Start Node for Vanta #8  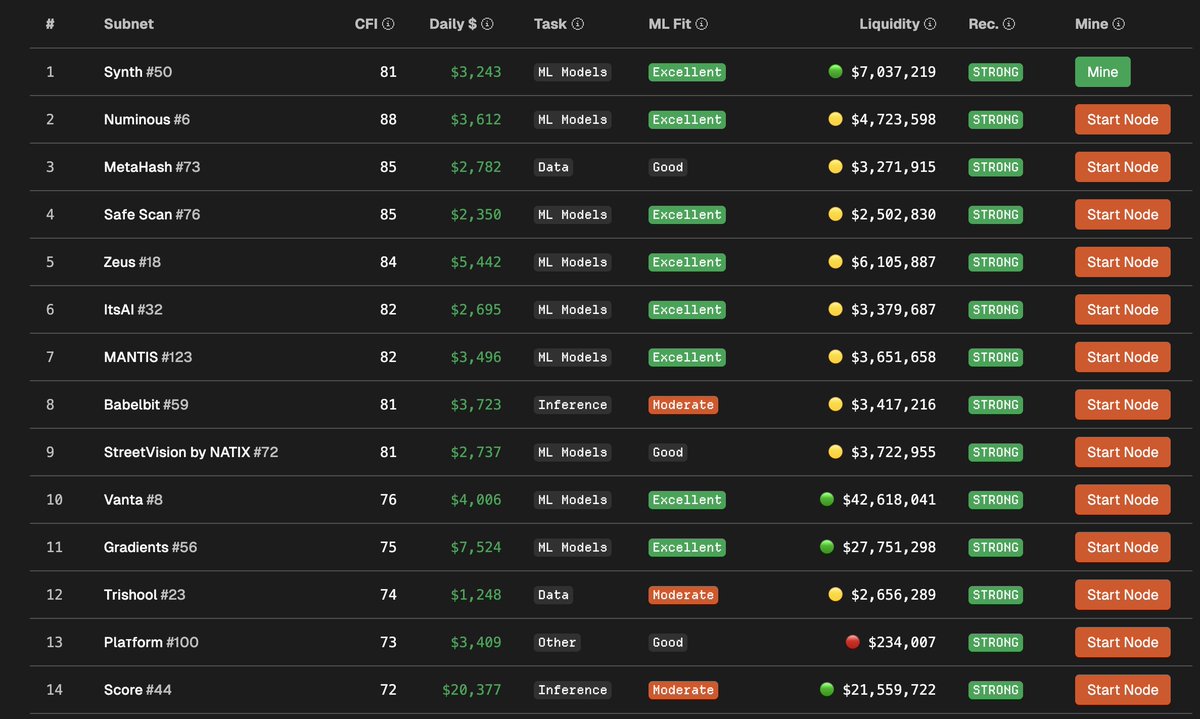click(x=1122, y=499)
